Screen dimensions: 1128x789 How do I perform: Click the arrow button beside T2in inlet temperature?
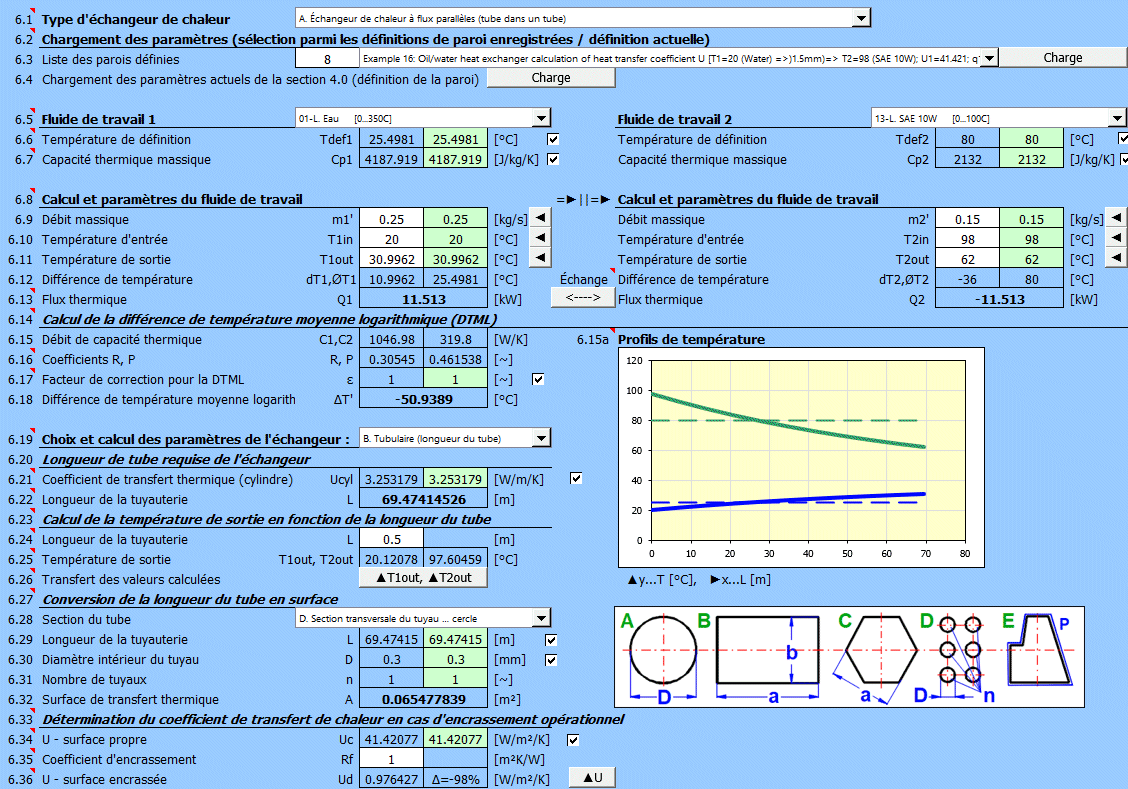click(1117, 239)
